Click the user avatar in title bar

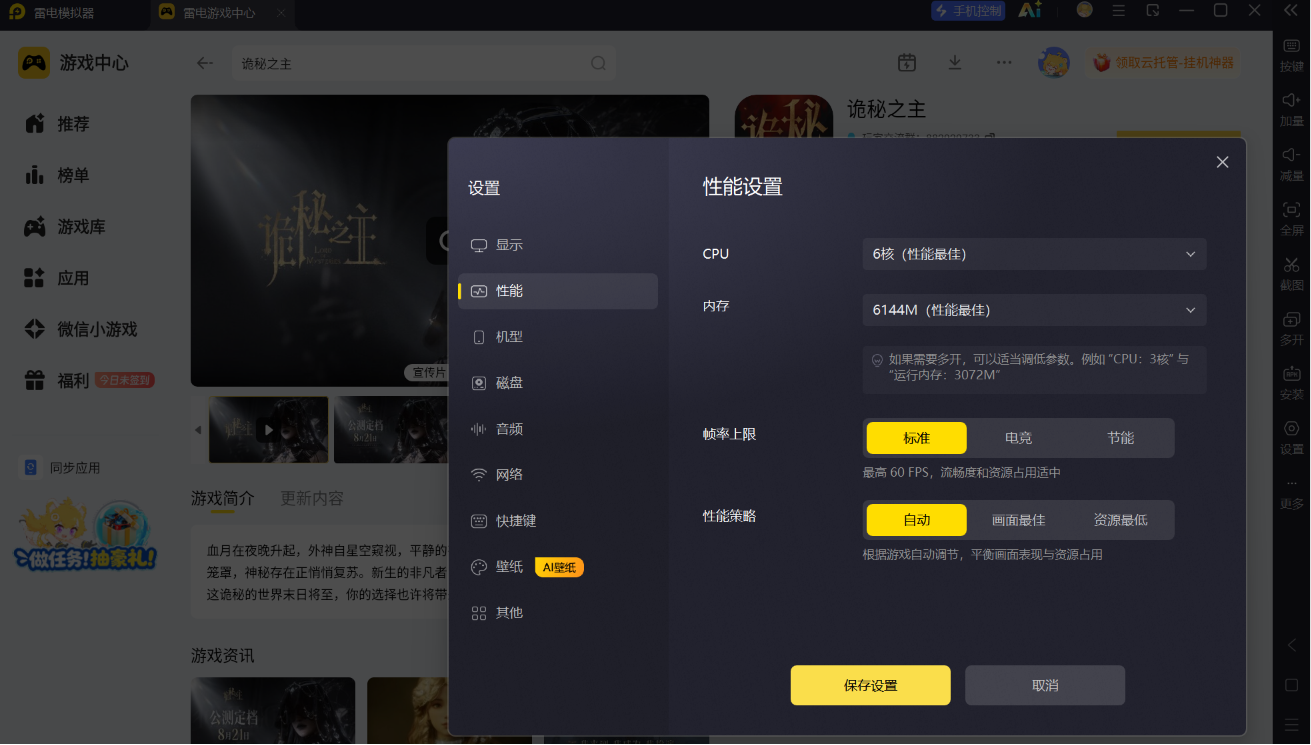point(1084,10)
